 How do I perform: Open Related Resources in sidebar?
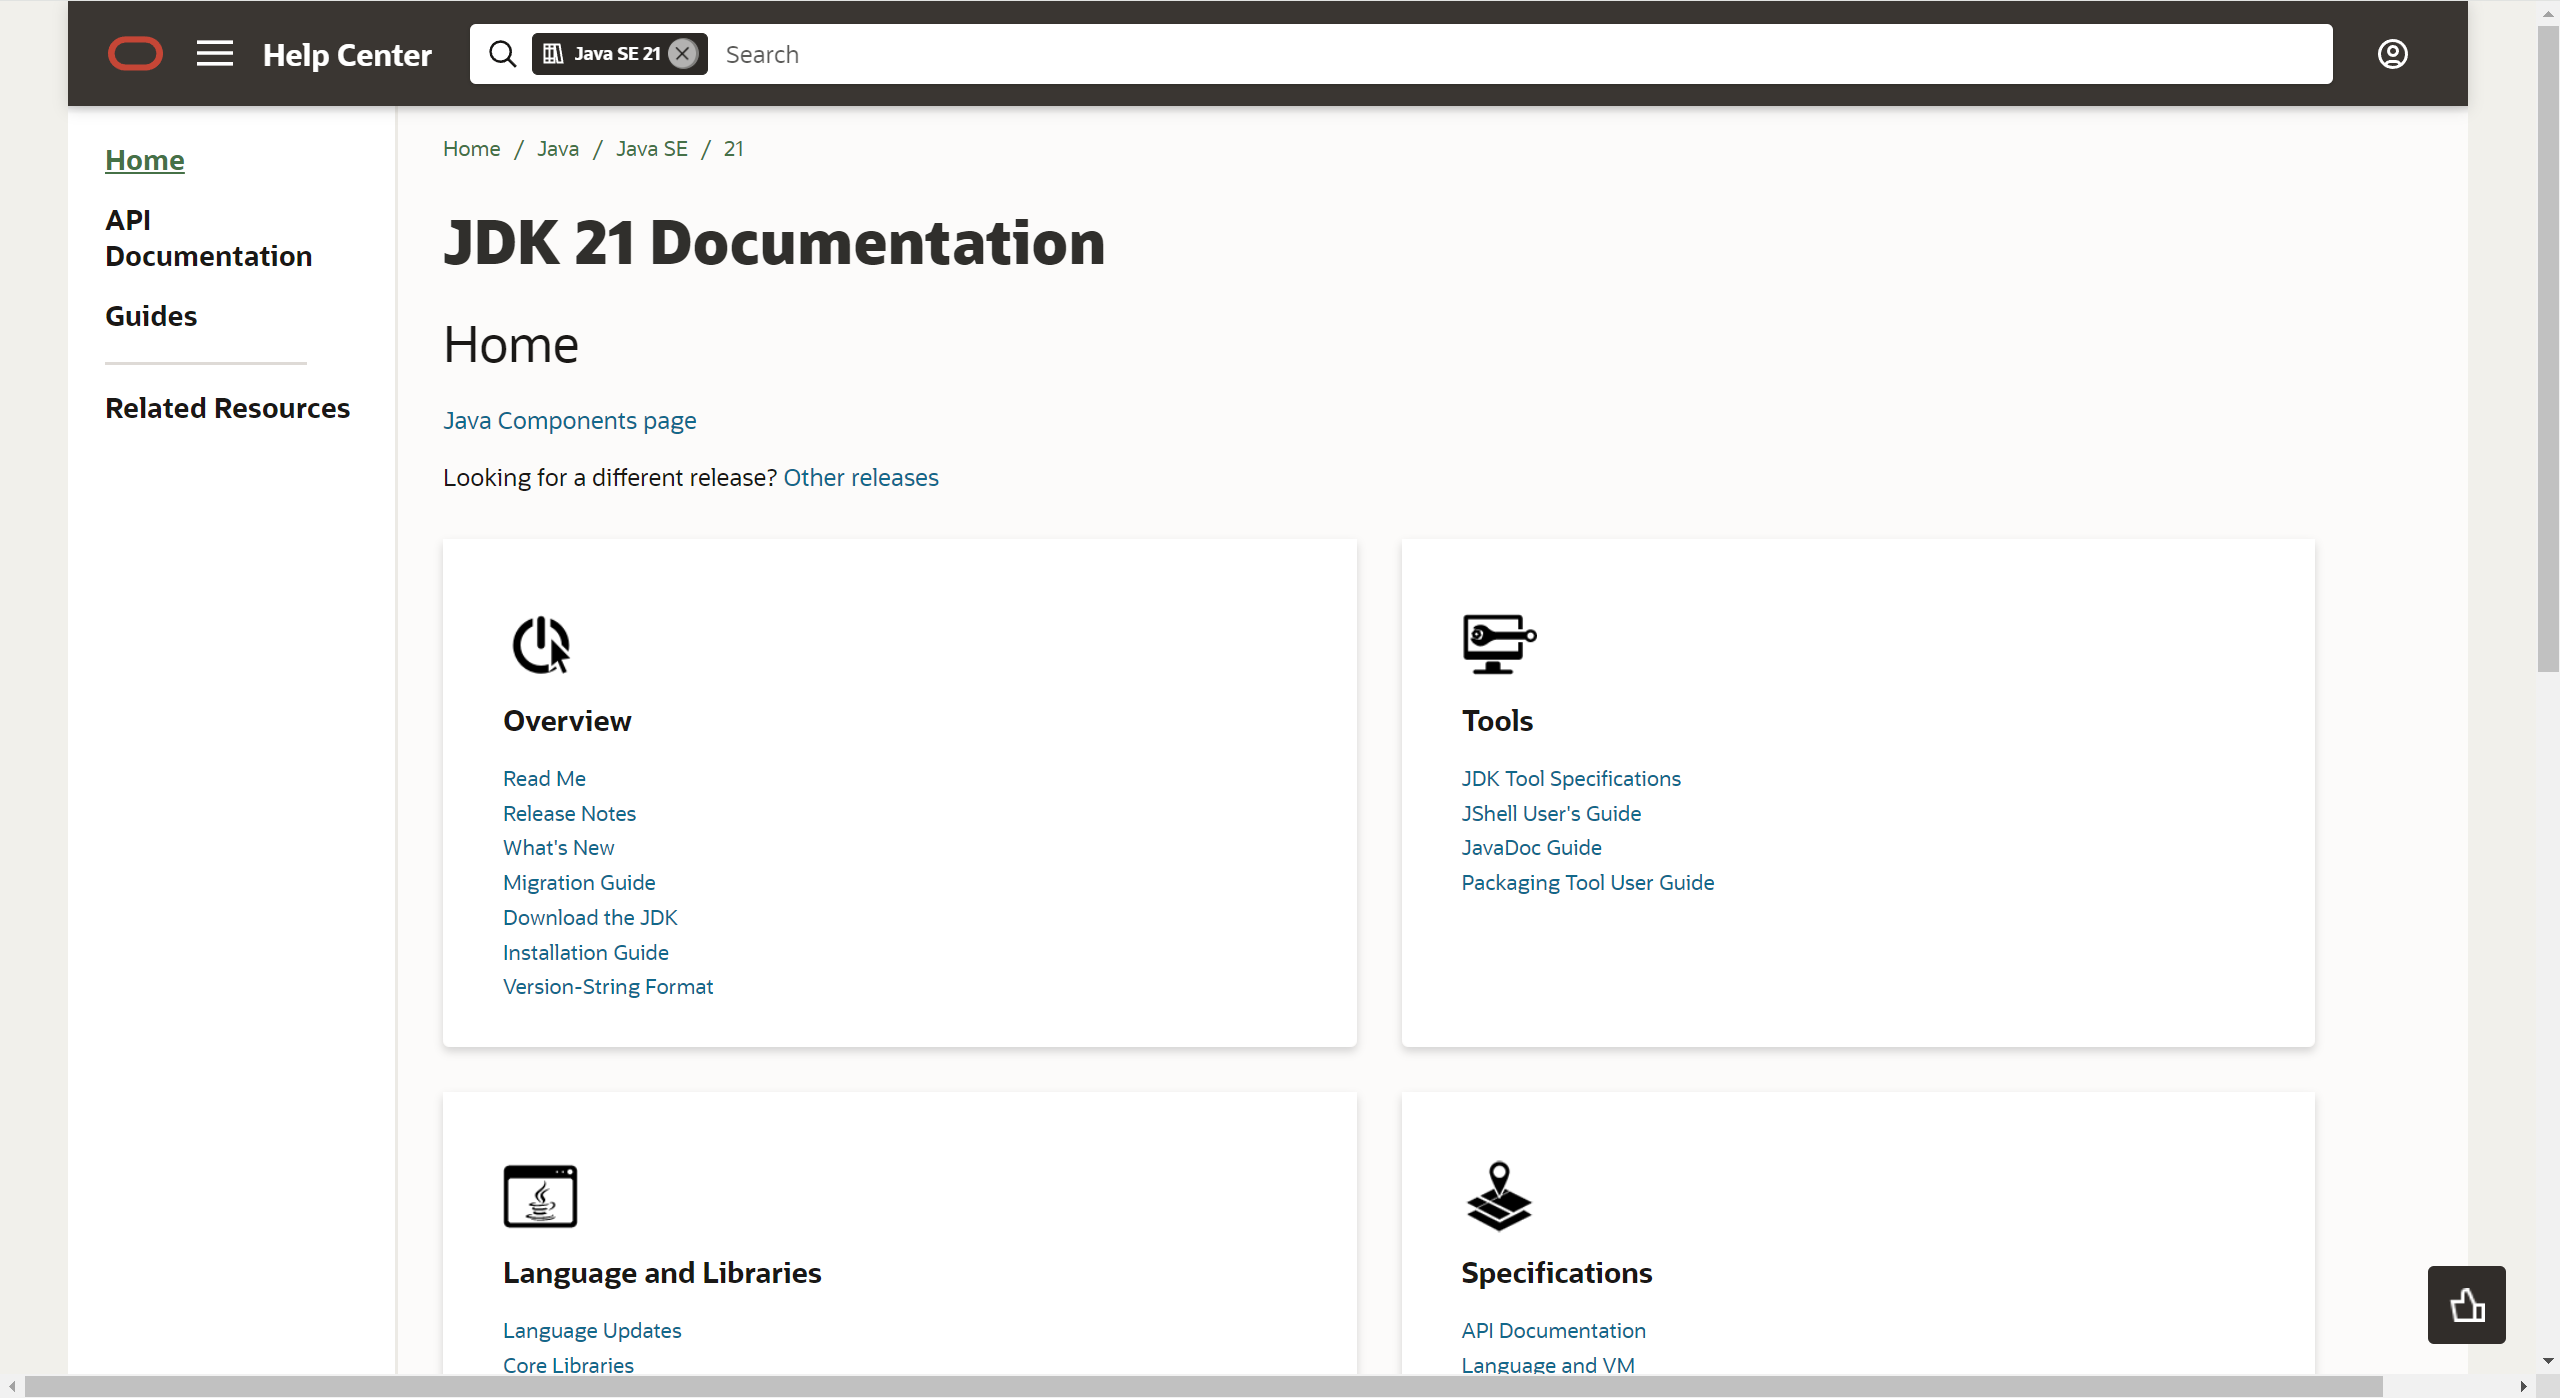coord(227,408)
